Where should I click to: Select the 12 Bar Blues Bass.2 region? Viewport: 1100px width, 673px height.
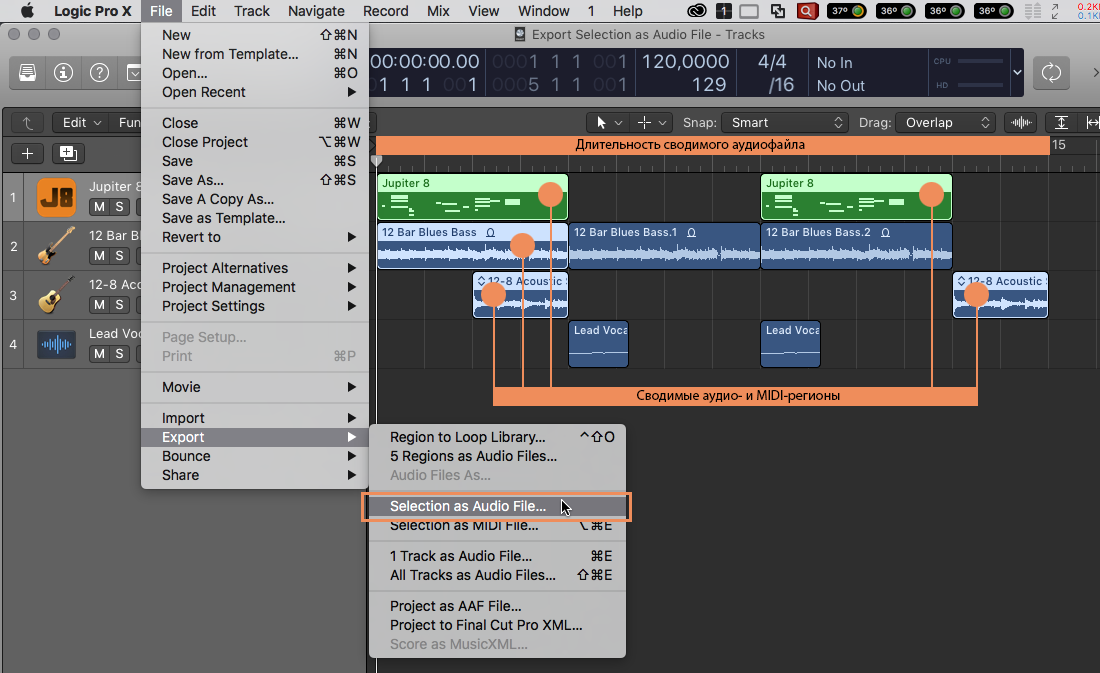coord(857,246)
